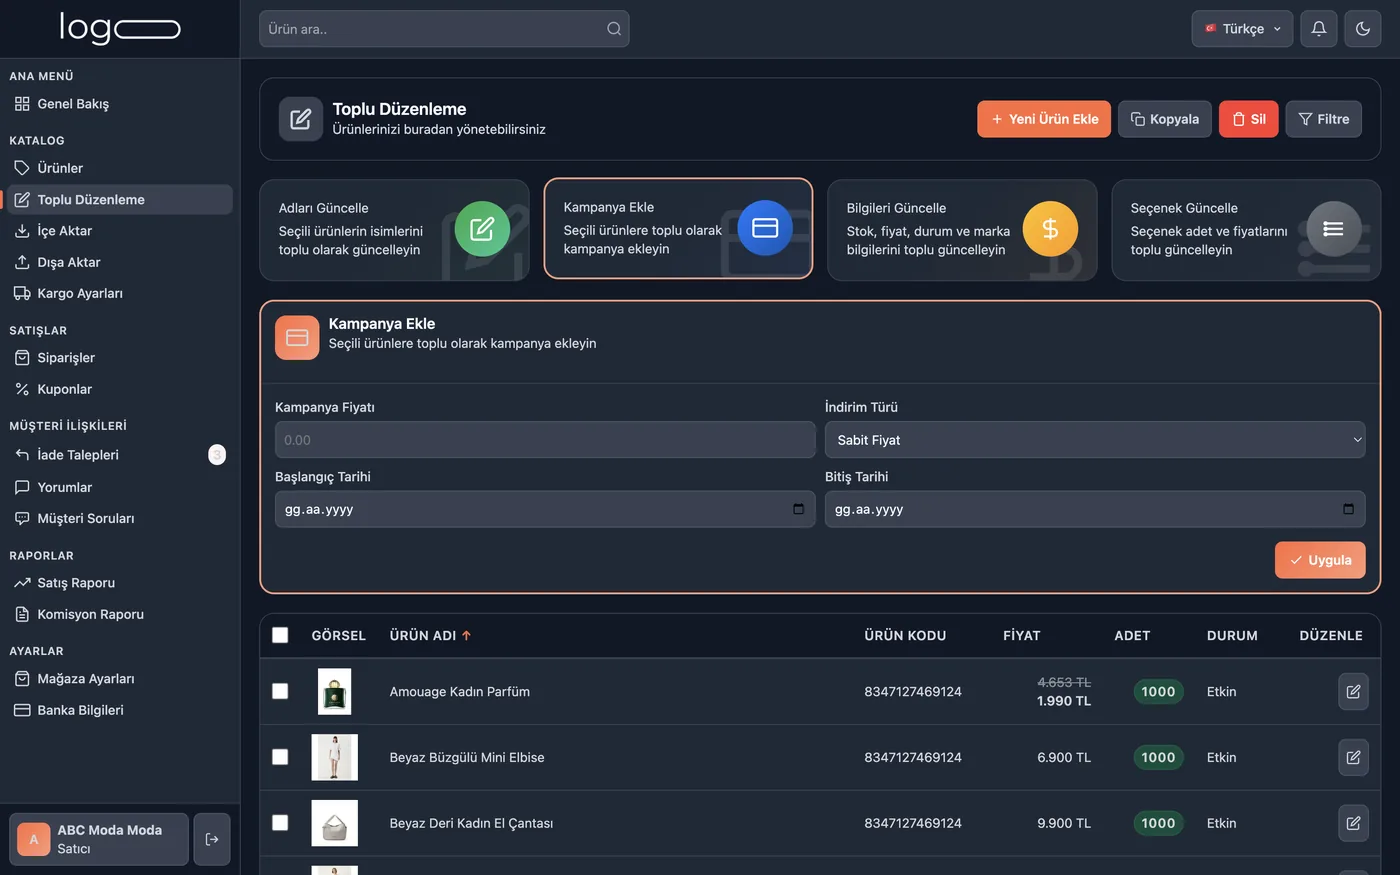Sort by the Ürün Adı column arrow

click(467, 635)
